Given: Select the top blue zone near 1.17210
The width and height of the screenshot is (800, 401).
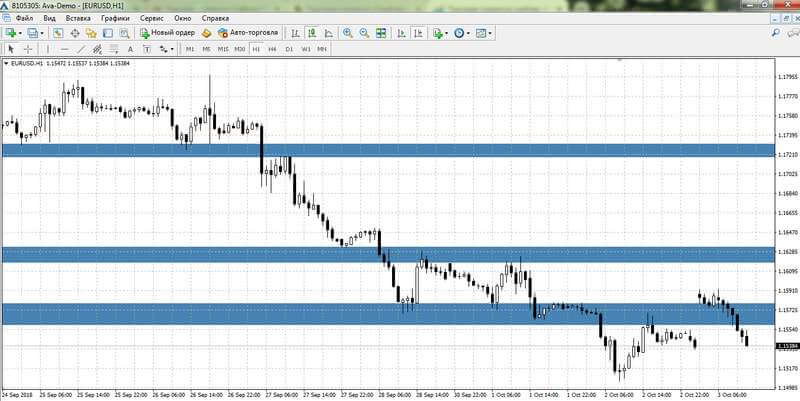Looking at the screenshot, I should (x=388, y=150).
